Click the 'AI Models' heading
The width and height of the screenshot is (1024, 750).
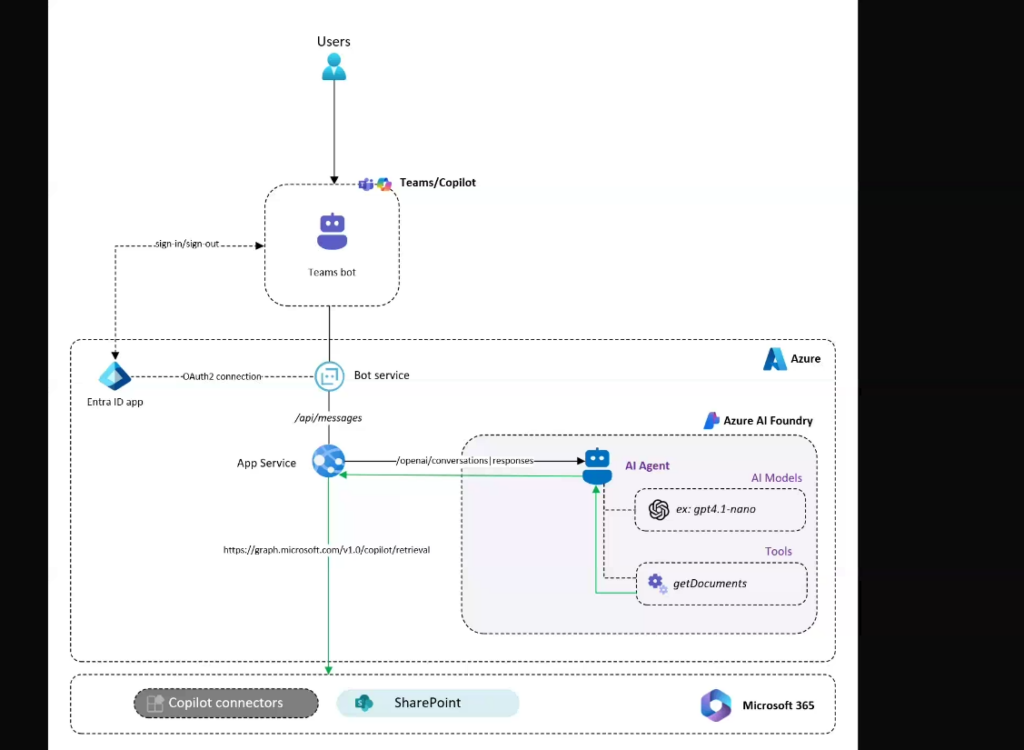pos(776,478)
